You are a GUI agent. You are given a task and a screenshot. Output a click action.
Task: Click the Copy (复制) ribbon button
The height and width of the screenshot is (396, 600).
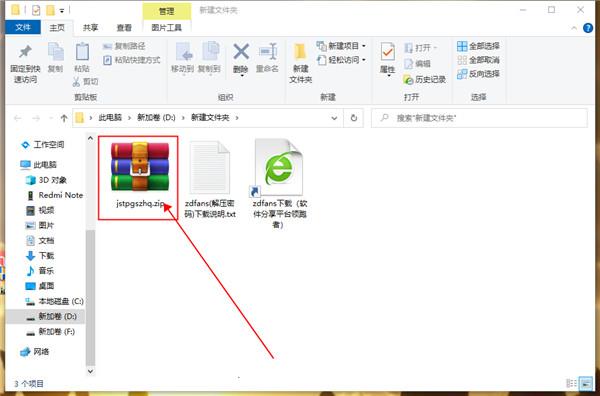(55, 57)
